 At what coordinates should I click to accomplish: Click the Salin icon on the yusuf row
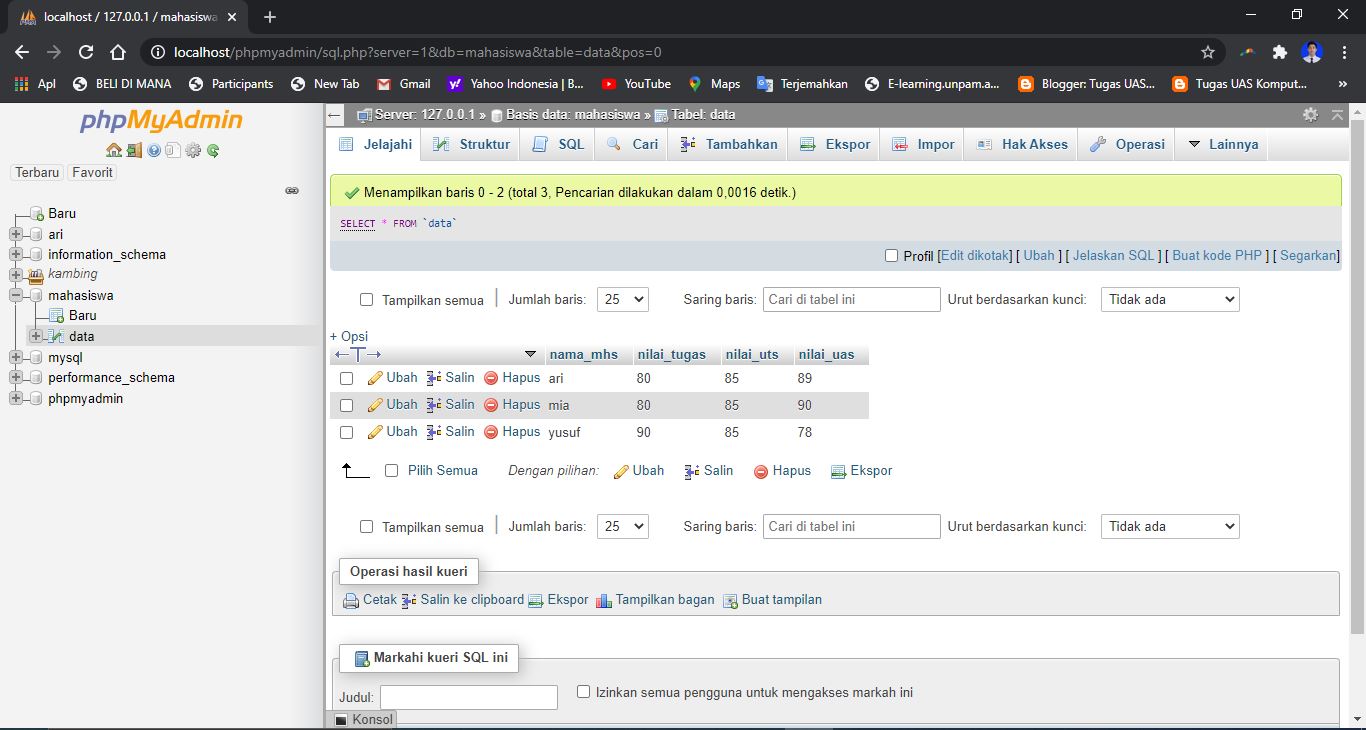[436, 432]
